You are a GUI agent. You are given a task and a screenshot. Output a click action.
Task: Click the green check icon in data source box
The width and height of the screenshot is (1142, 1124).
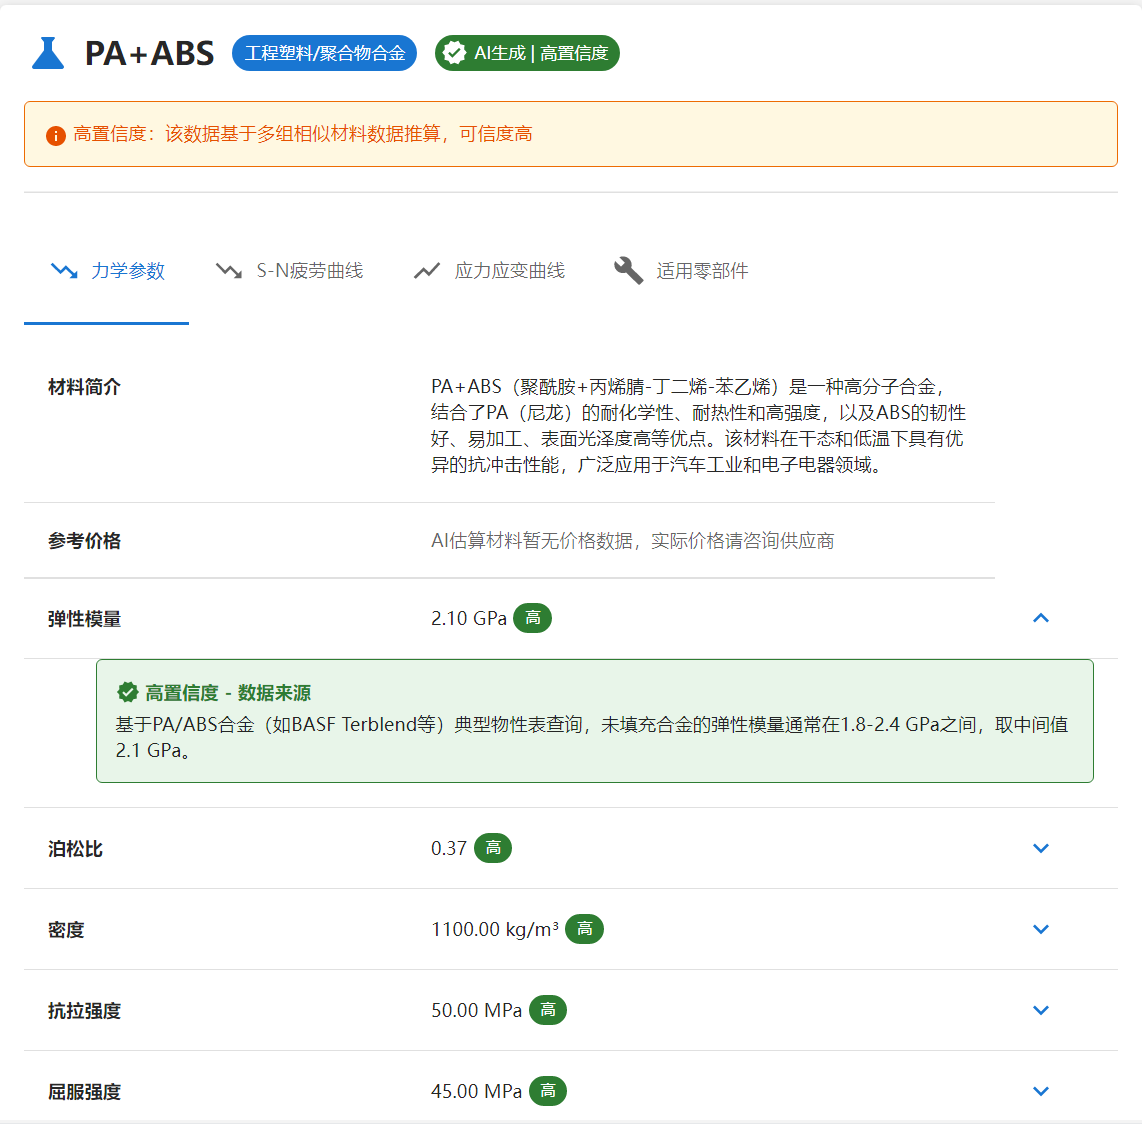click(x=128, y=692)
